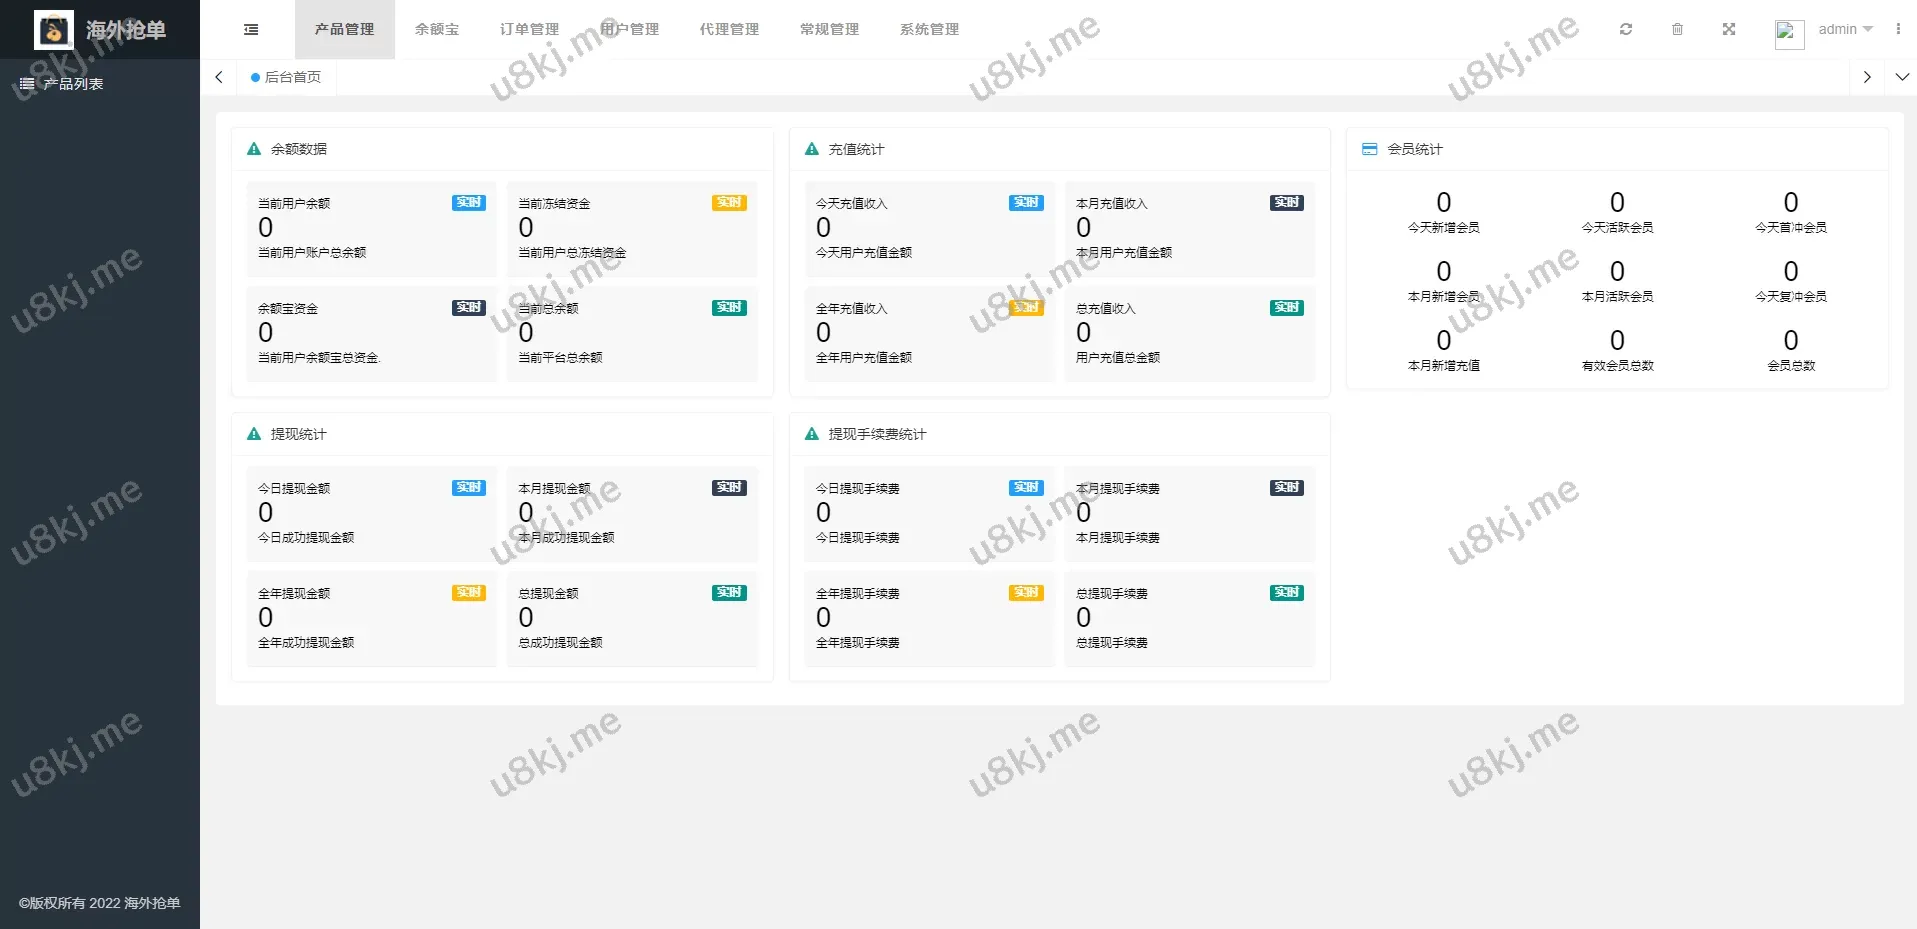Open the 系统管理 menu item
Image resolution: width=1917 pixels, height=929 pixels.
[929, 30]
